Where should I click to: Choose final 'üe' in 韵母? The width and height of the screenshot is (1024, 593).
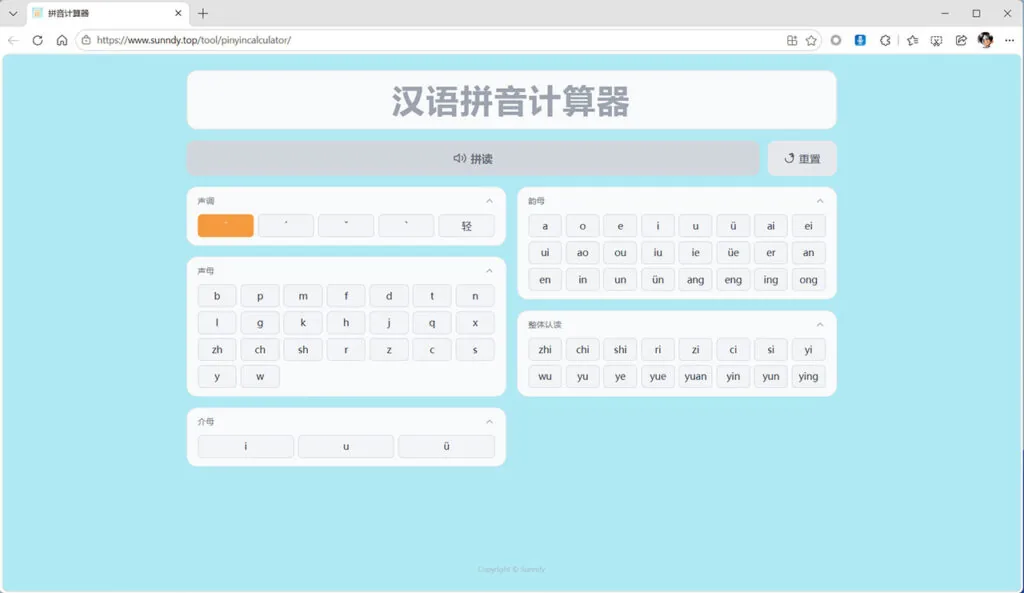pos(733,253)
